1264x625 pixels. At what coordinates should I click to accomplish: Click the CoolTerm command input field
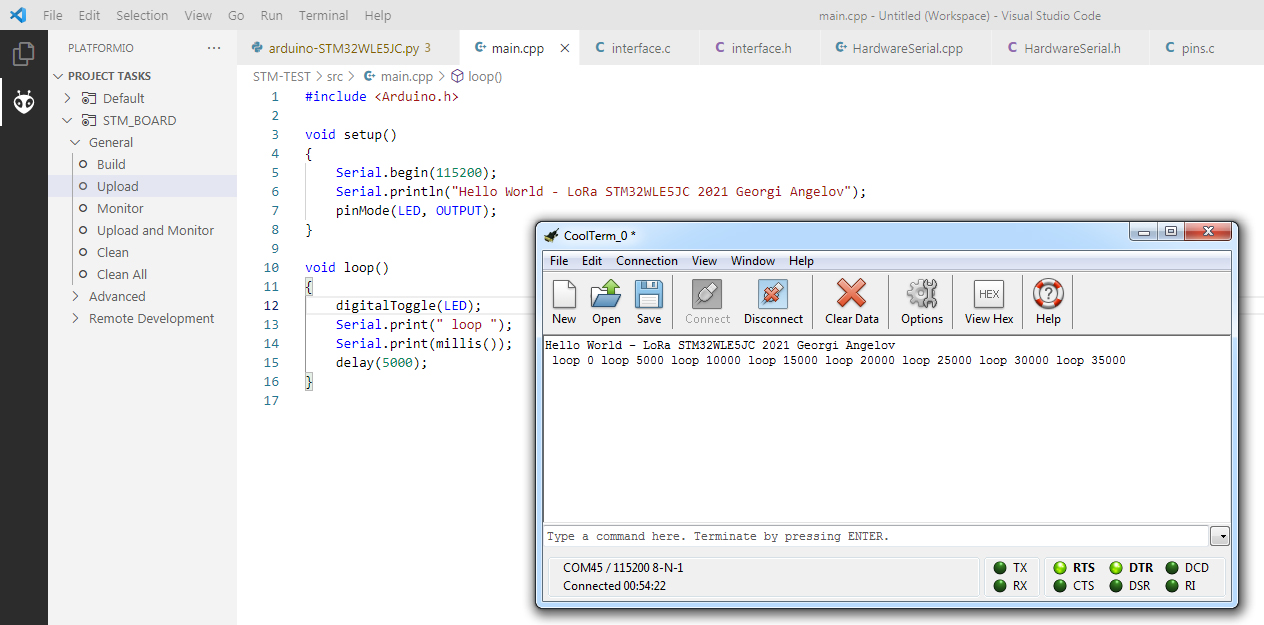pyautogui.click(x=876, y=536)
